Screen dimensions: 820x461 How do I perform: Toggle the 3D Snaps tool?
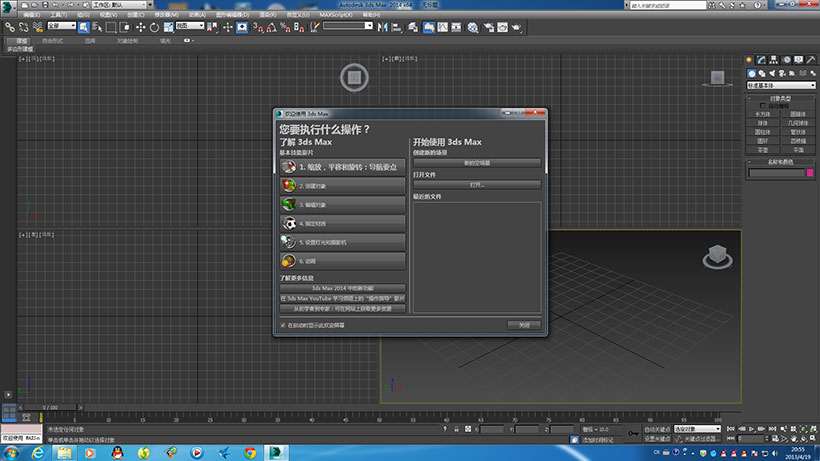click(x=258, y=27)
